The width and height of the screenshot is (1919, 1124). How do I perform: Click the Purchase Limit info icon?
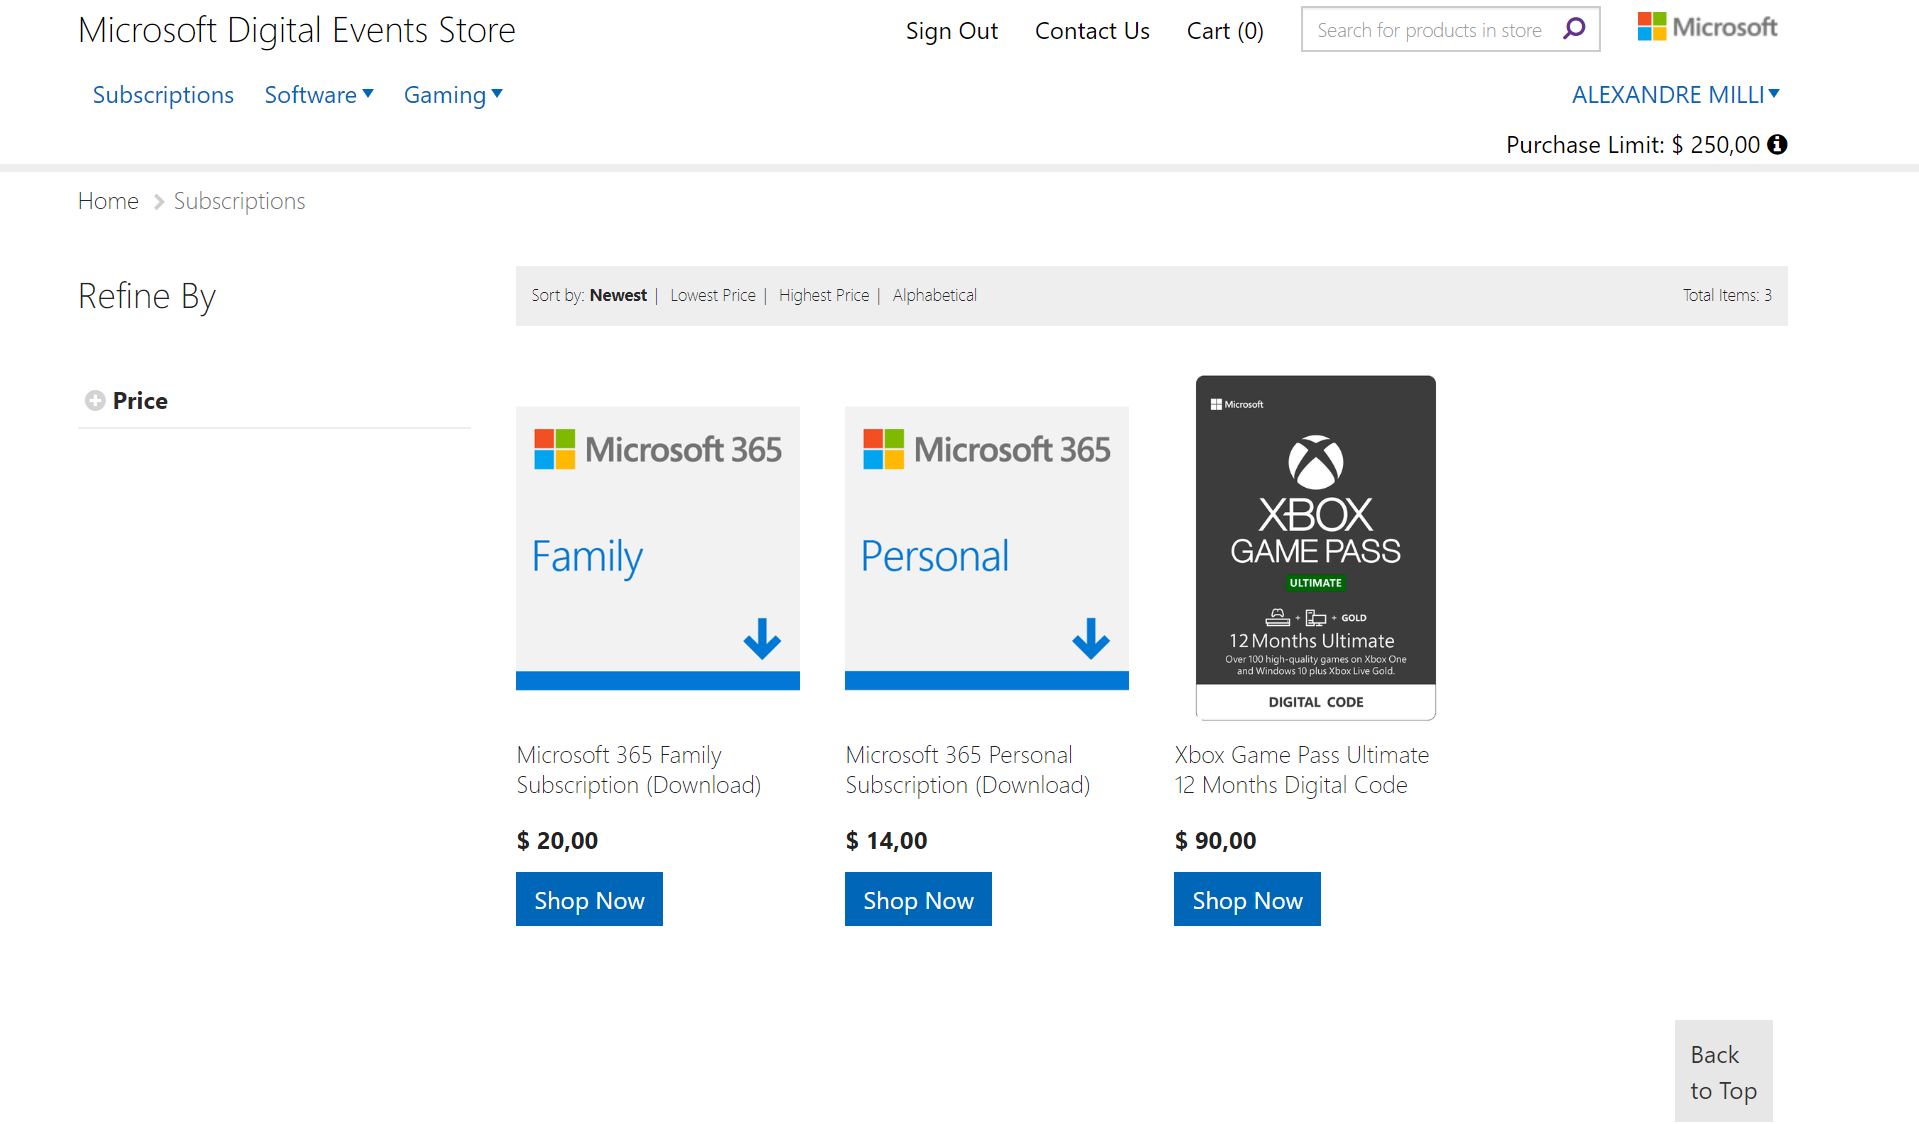point(1777,144)
